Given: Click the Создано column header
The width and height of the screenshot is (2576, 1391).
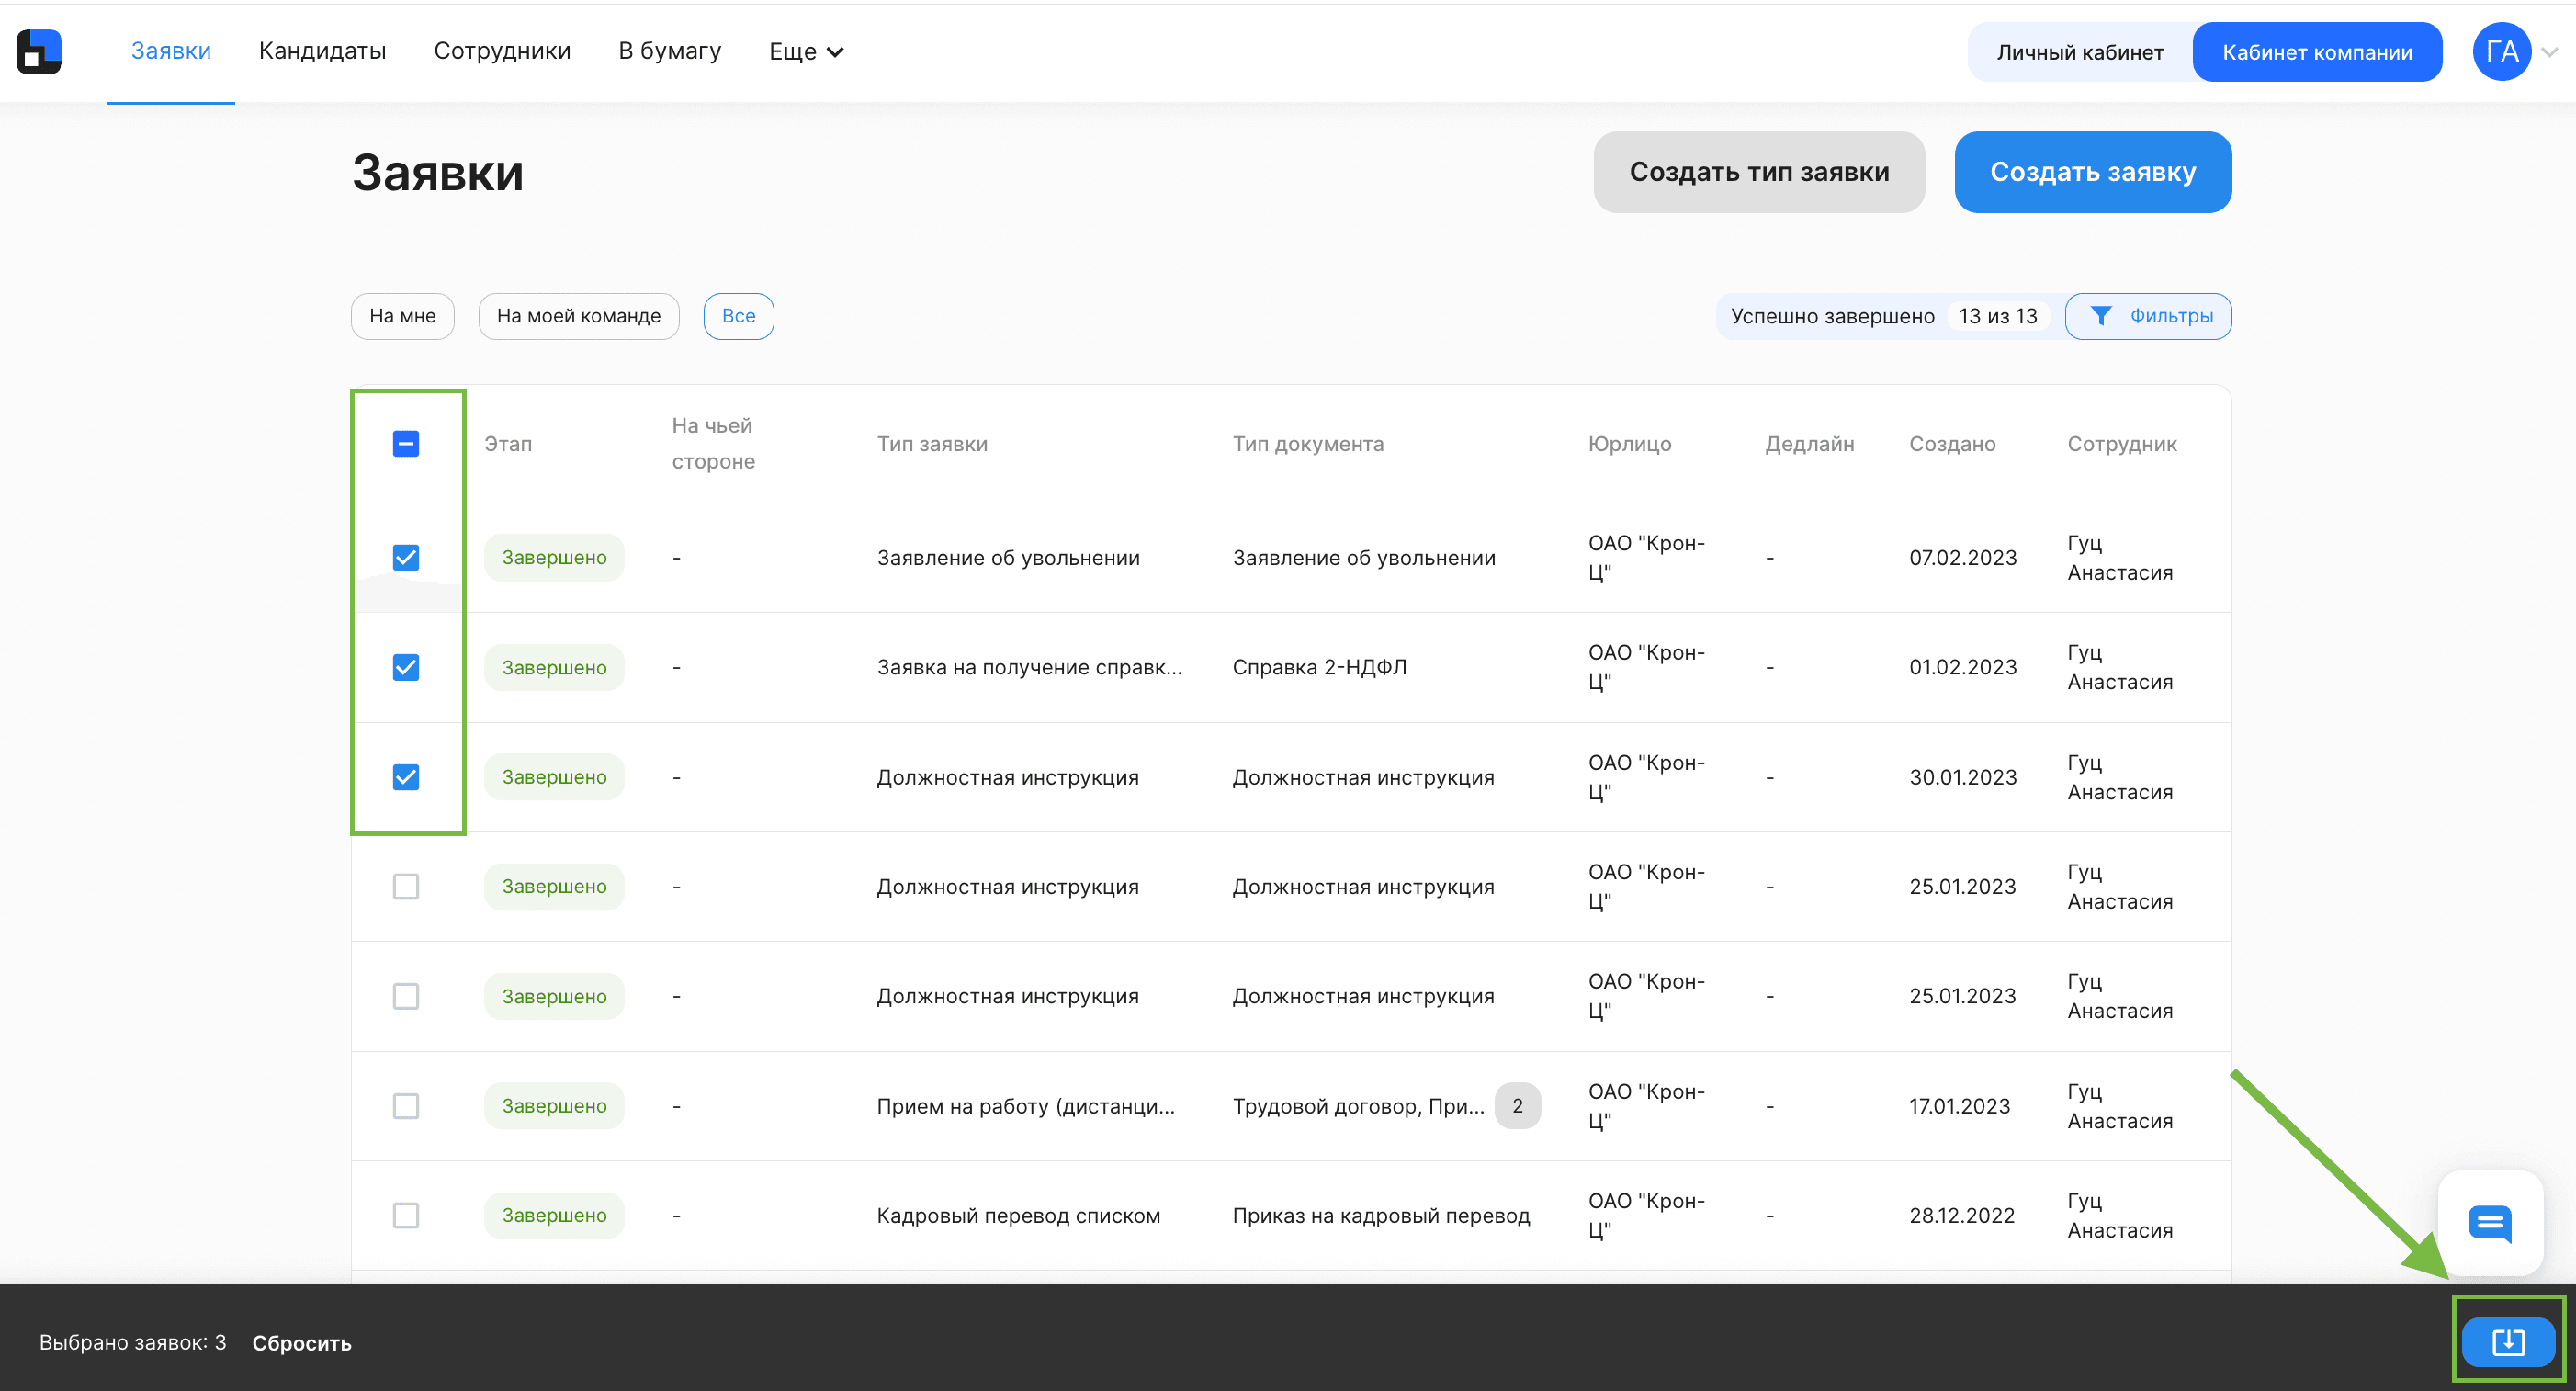Looking at the screenshot, I should 1952,444.
